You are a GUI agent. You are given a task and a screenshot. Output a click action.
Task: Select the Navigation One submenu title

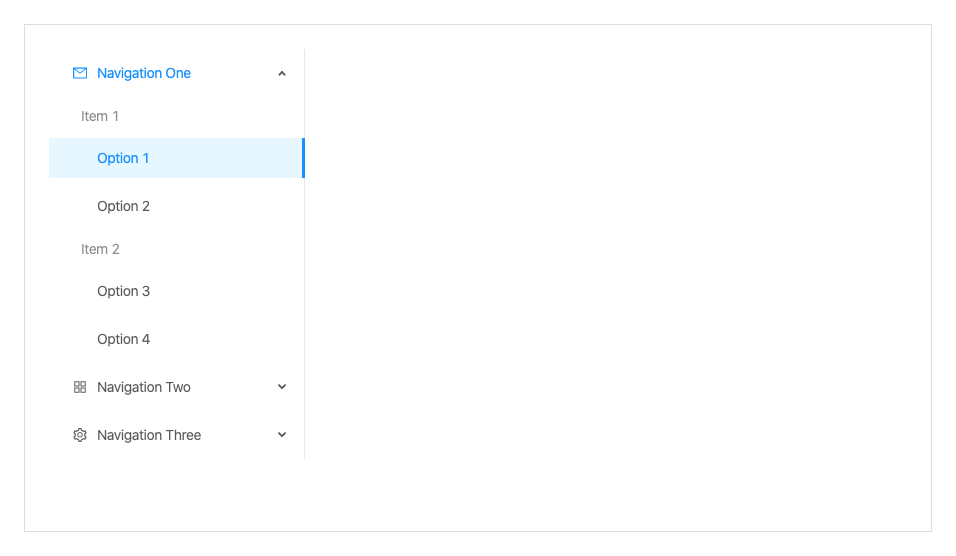tap(176, 73)
